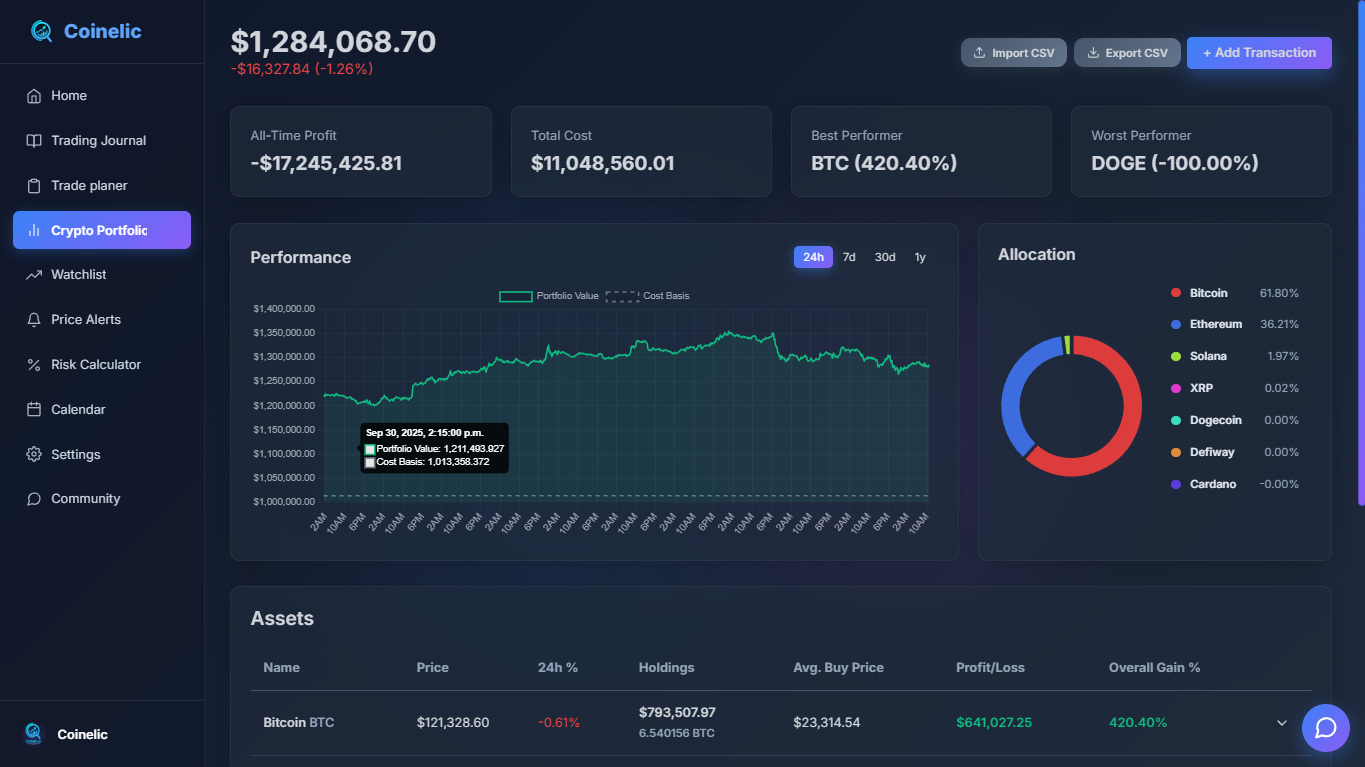The height and width of the screenshot is (767, 1365).
Task: Select the Risk Calculator percent icon
Action: [33, 364]
